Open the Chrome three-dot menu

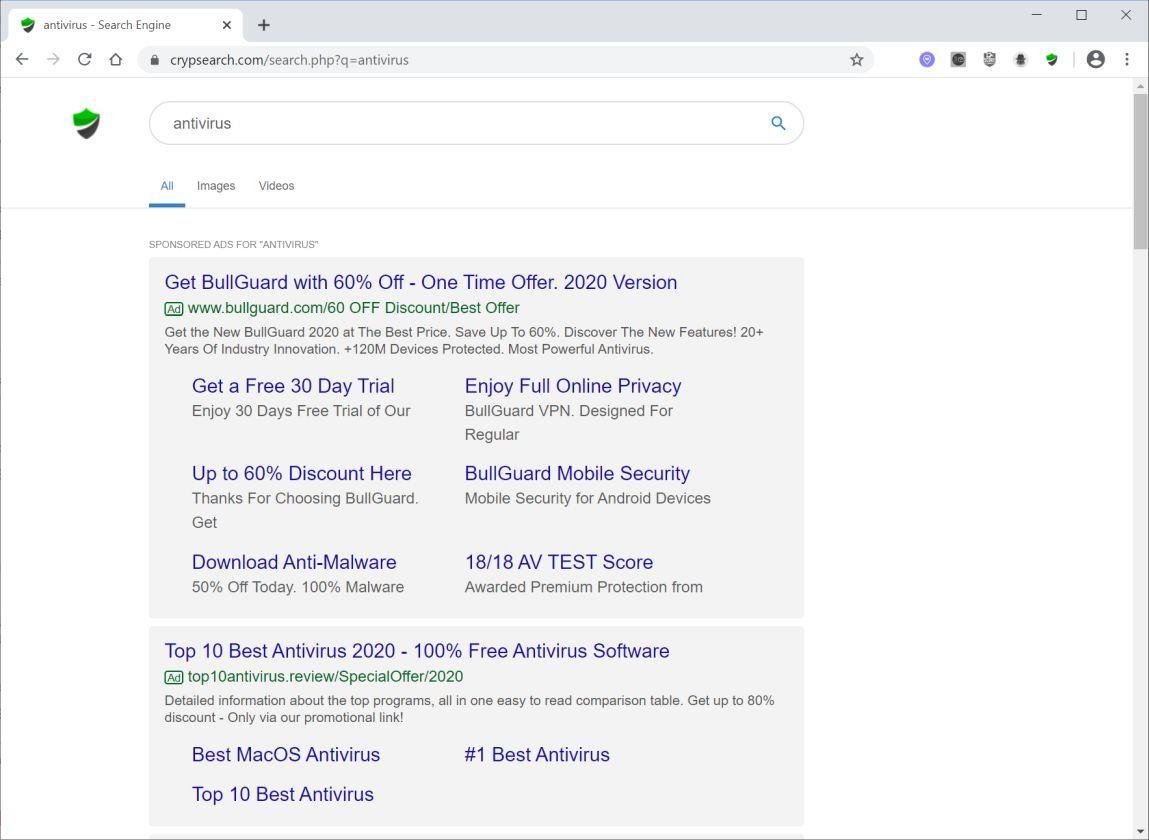click(1127, 60)
